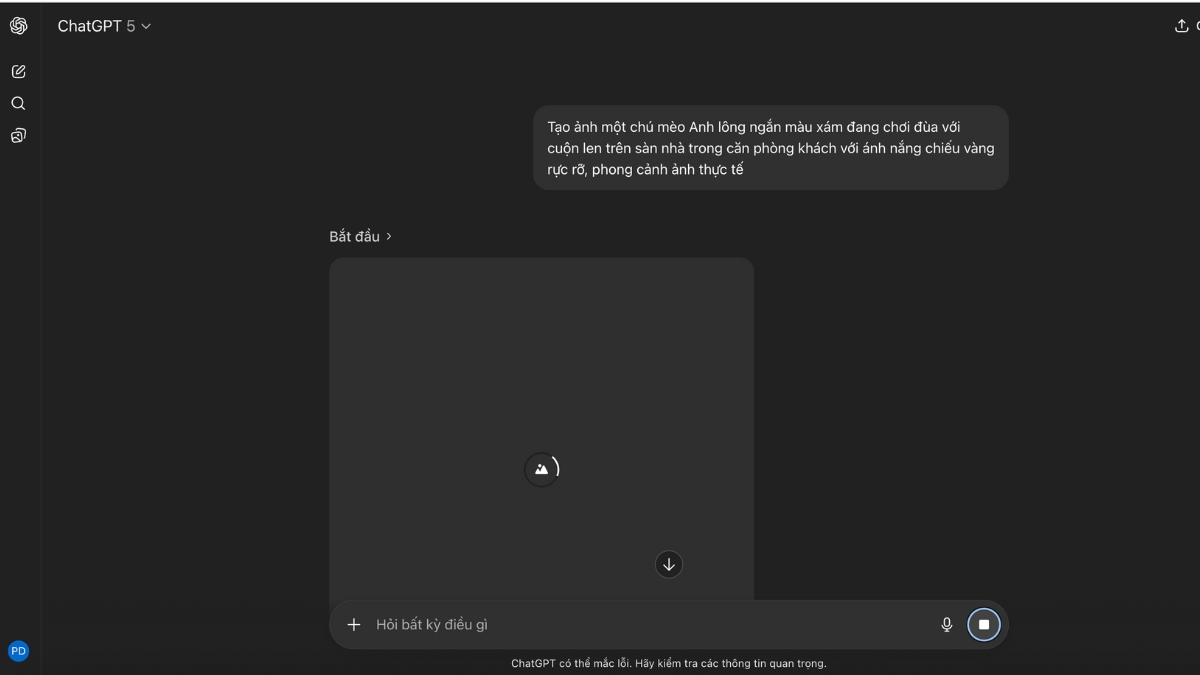Click the 'ChatGPT có thể mắc lỗi' disclaimer text
The image size is (1200, 675).
click(668, 663)
